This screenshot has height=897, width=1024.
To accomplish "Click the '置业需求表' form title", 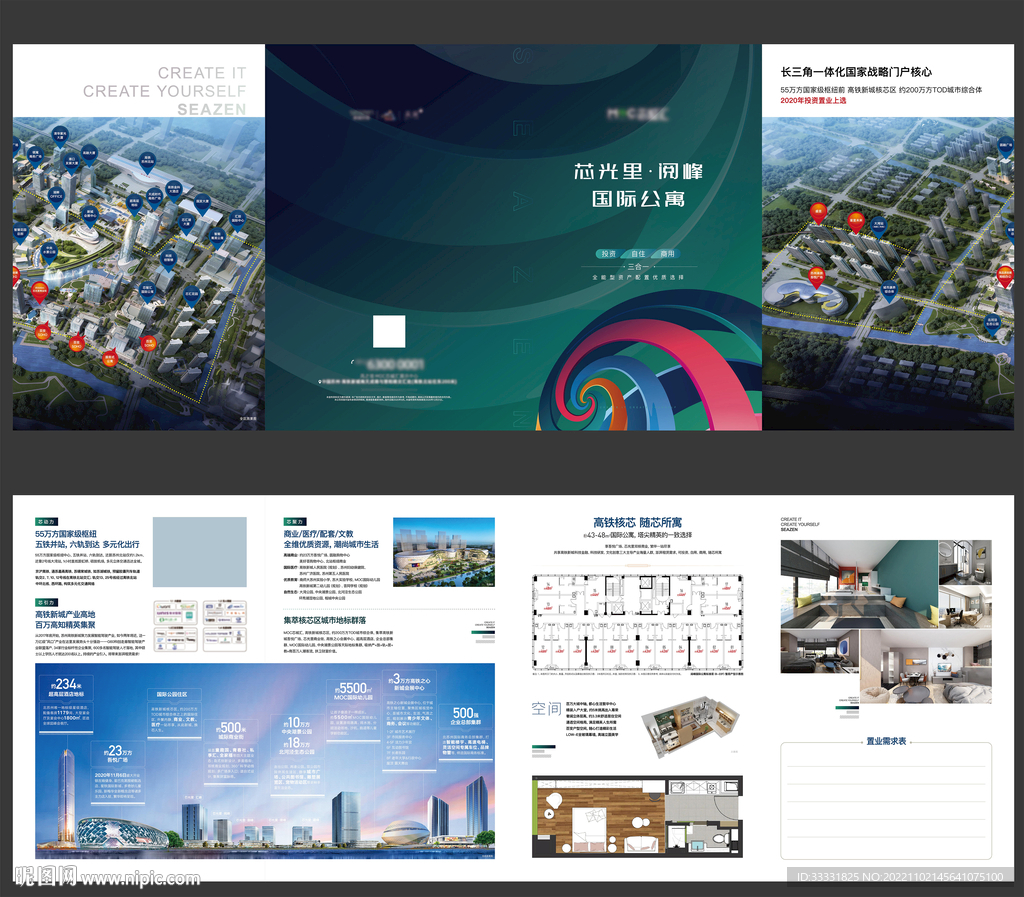I will pos(886,742).
